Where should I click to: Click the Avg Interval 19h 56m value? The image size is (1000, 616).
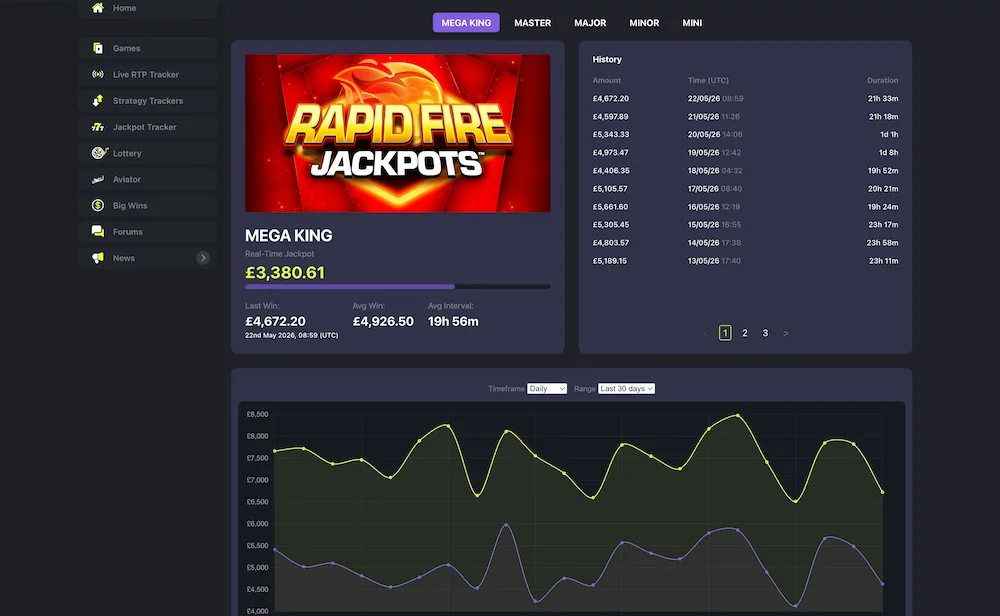453,321
